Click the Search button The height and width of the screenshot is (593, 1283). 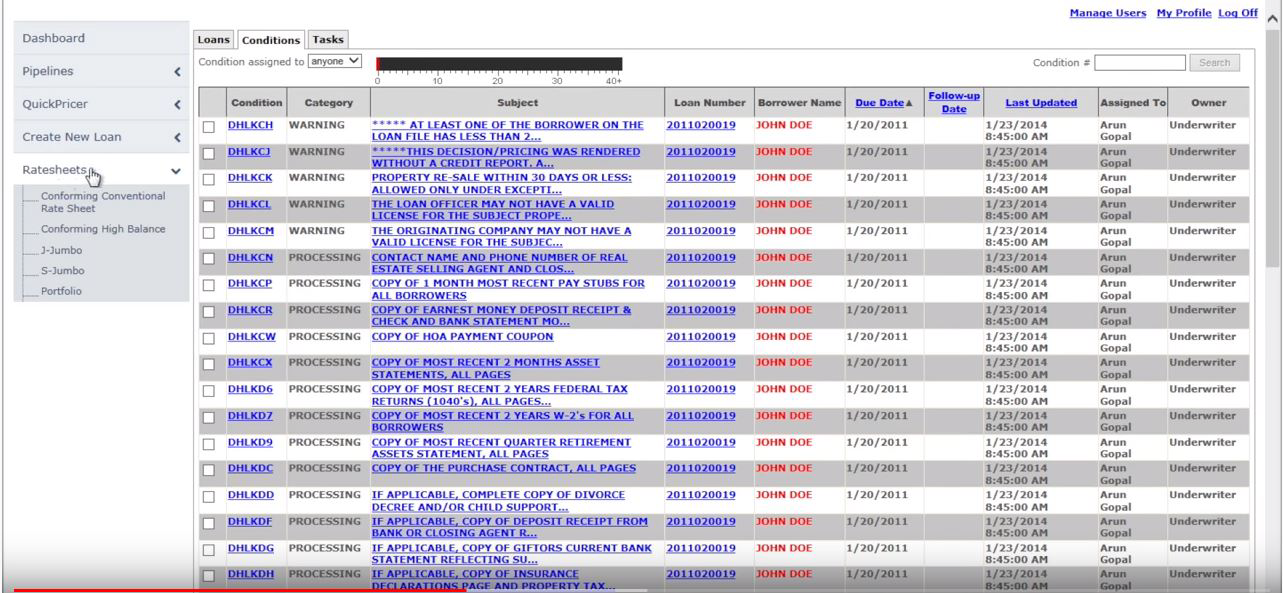coord(1214,63)
